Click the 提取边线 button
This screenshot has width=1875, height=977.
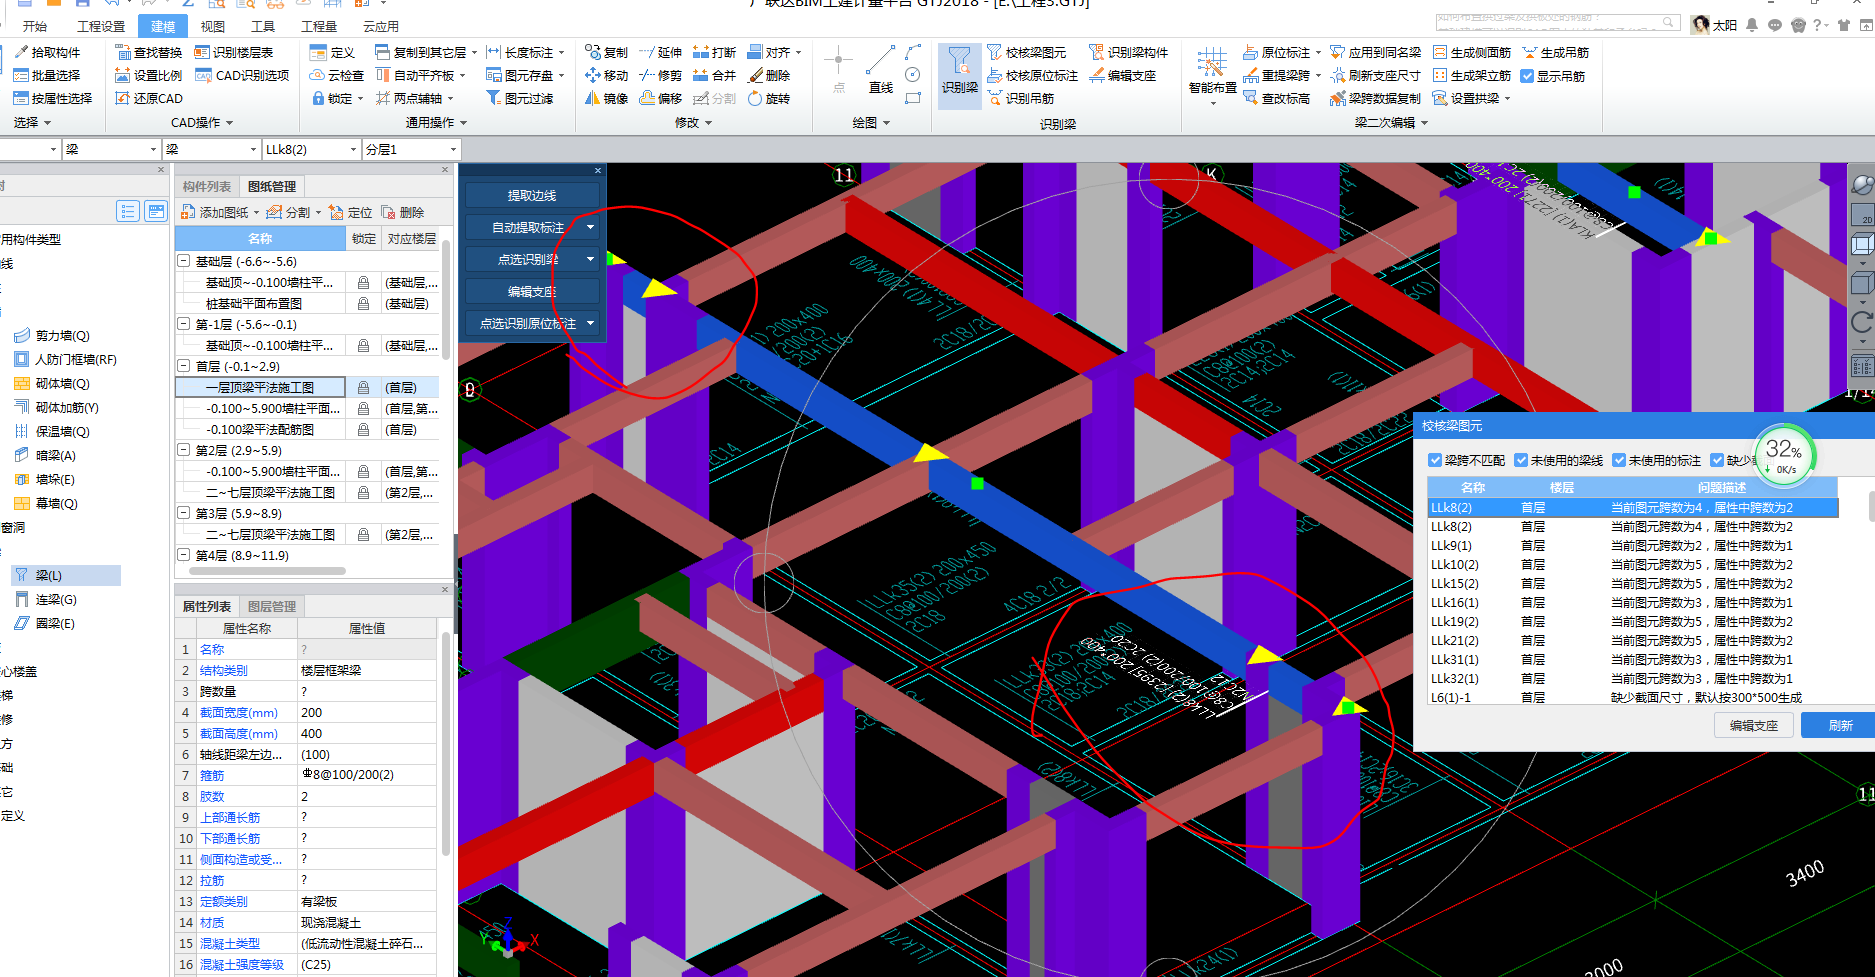pyautogui.click(x=532, y=195)
